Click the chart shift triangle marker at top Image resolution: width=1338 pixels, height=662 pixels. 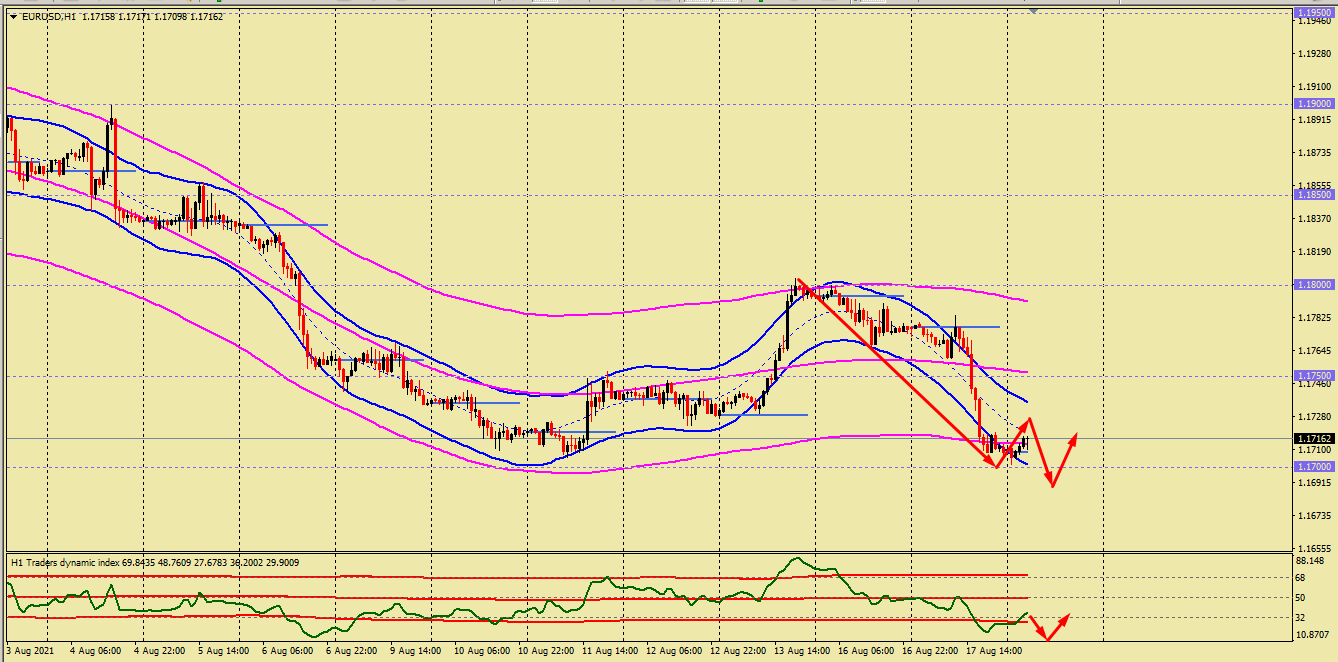pyautogui.click(x=1033, y=11)
